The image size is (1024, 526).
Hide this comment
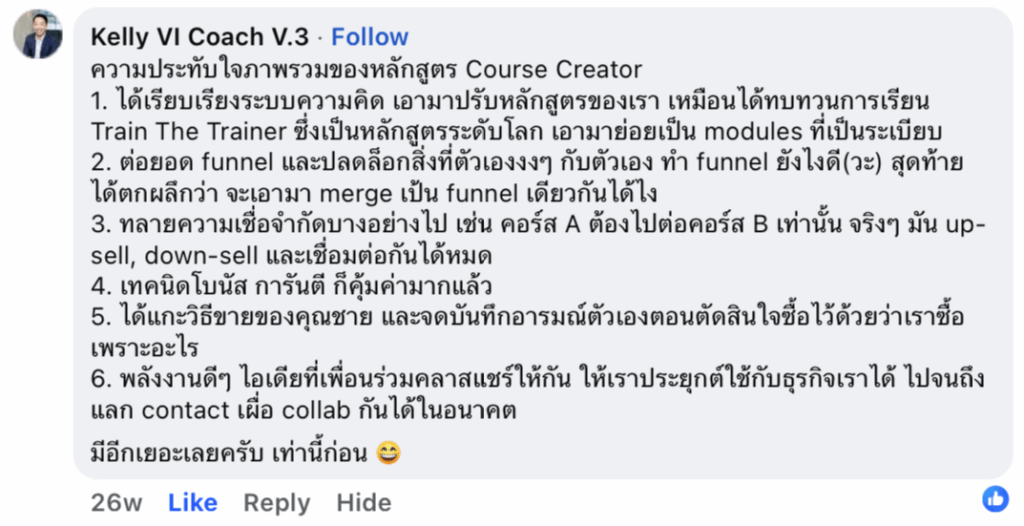click(x=363, y=502)
